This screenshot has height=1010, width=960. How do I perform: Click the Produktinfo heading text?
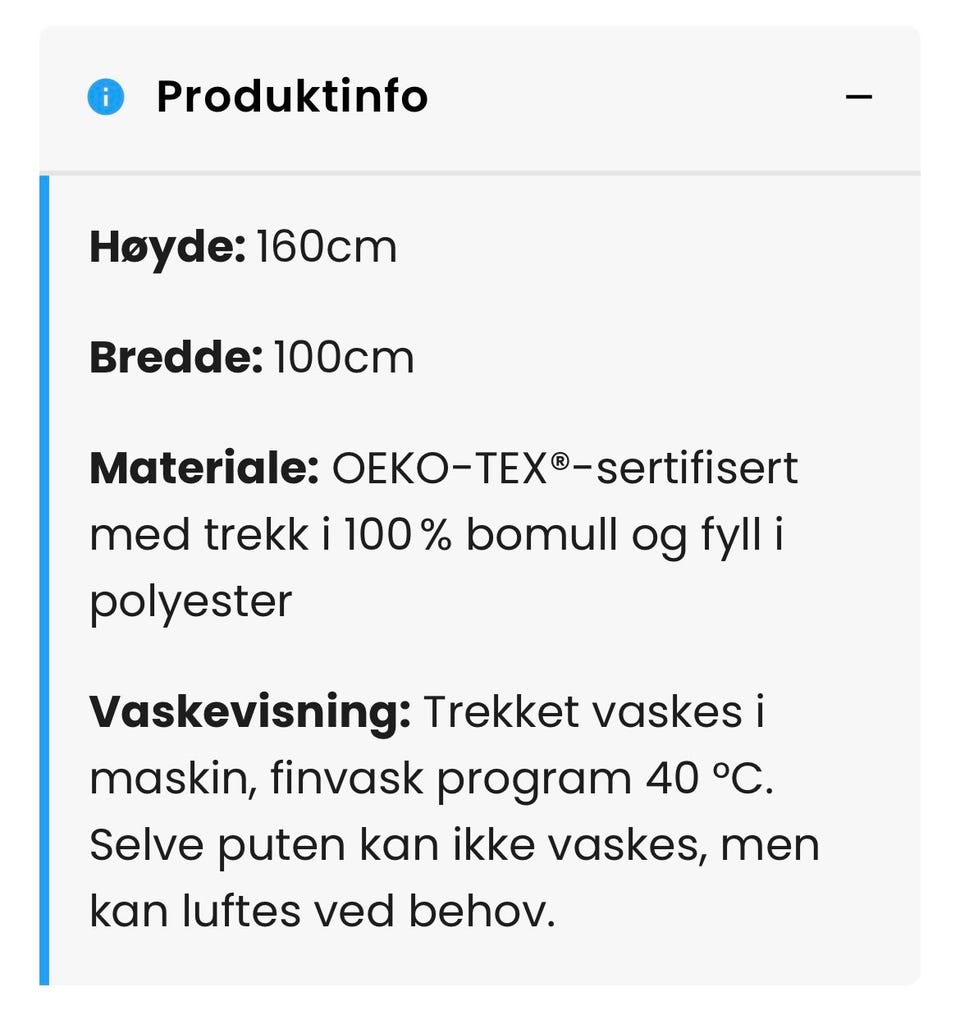click(292, 97)
